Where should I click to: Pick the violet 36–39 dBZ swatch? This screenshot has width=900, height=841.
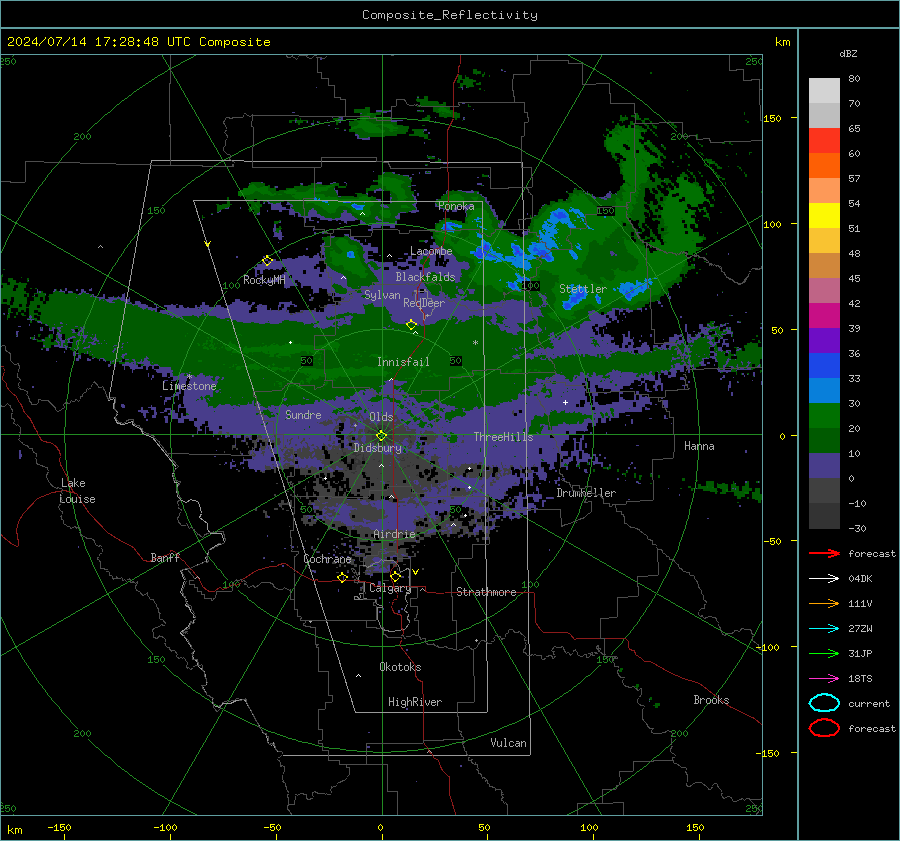pos(824,341)
